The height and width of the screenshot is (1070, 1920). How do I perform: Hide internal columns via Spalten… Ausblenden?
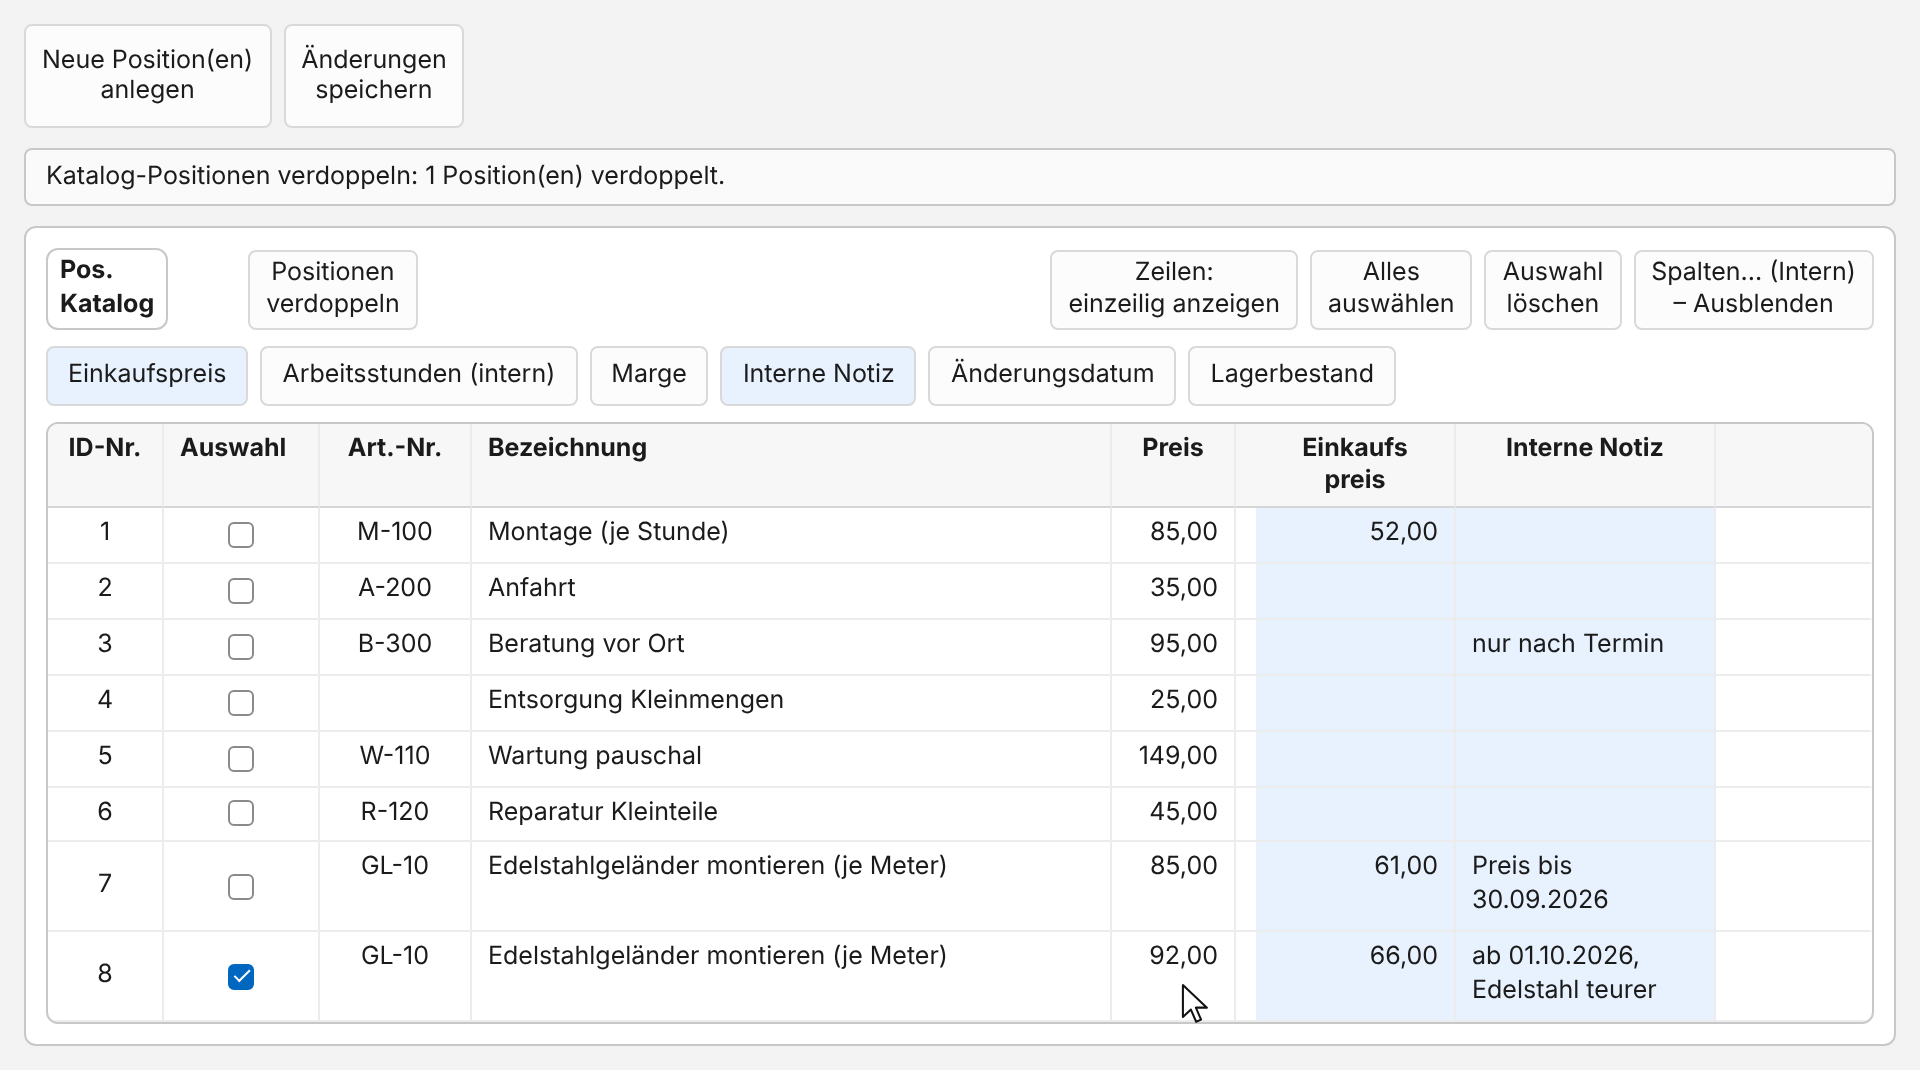tap(1753, 289)
